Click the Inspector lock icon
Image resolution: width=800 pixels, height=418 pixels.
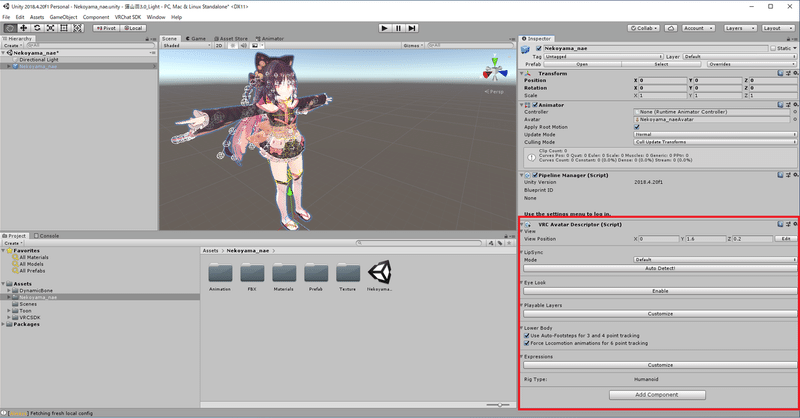pos(790,39)
